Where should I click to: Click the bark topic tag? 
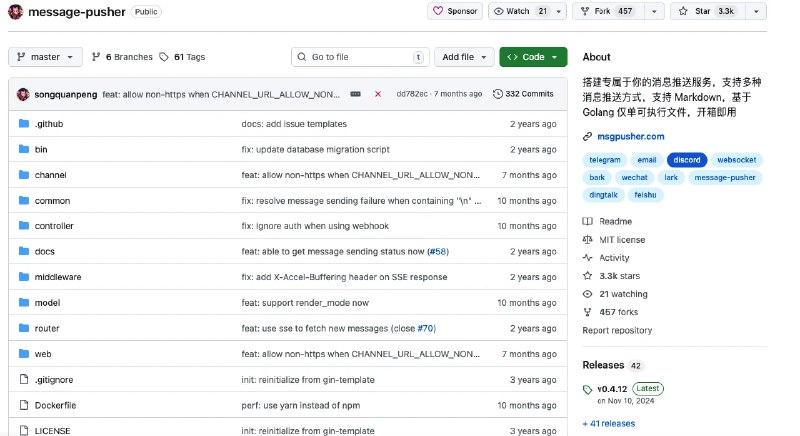coord(597,177)
